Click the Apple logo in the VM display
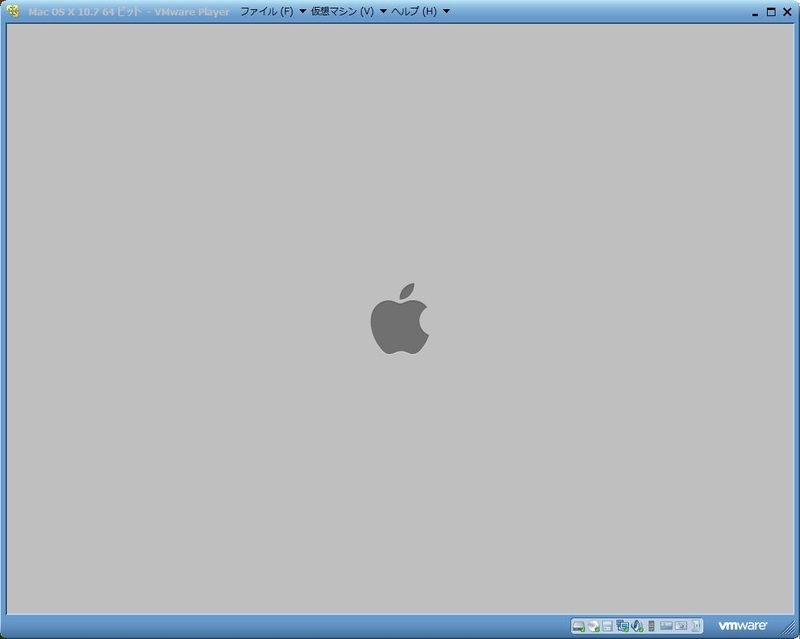Image resolution: width=800 pixels, height=639 pixels. tap(399, 318)
